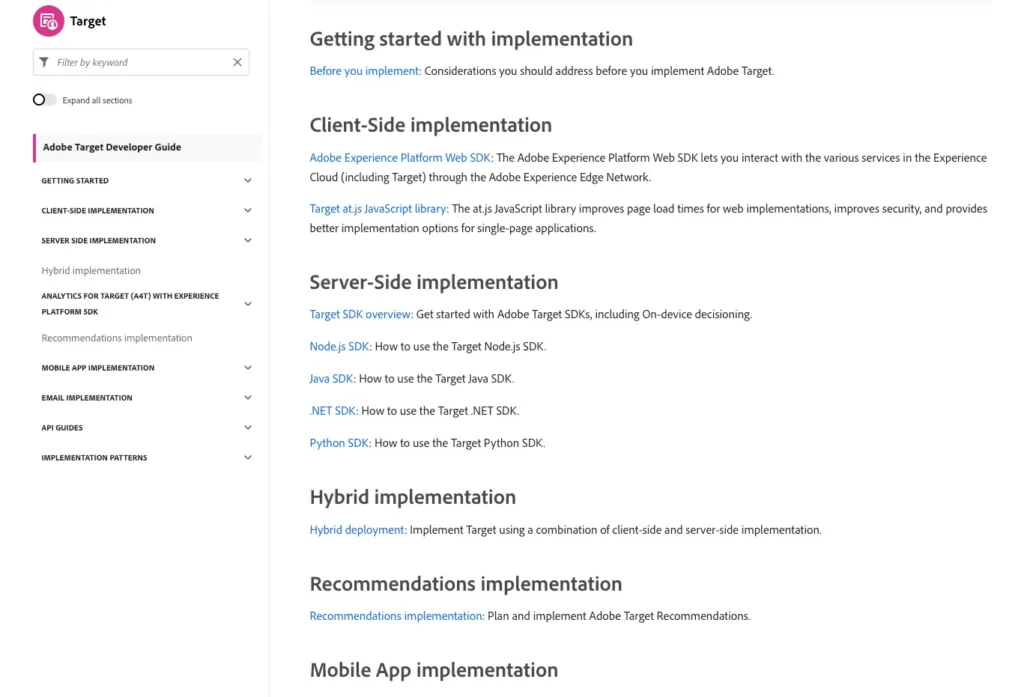Open the Adobe Target Developer Guide entry
This screenshot has height=697, width=1024.
(113, 147)
